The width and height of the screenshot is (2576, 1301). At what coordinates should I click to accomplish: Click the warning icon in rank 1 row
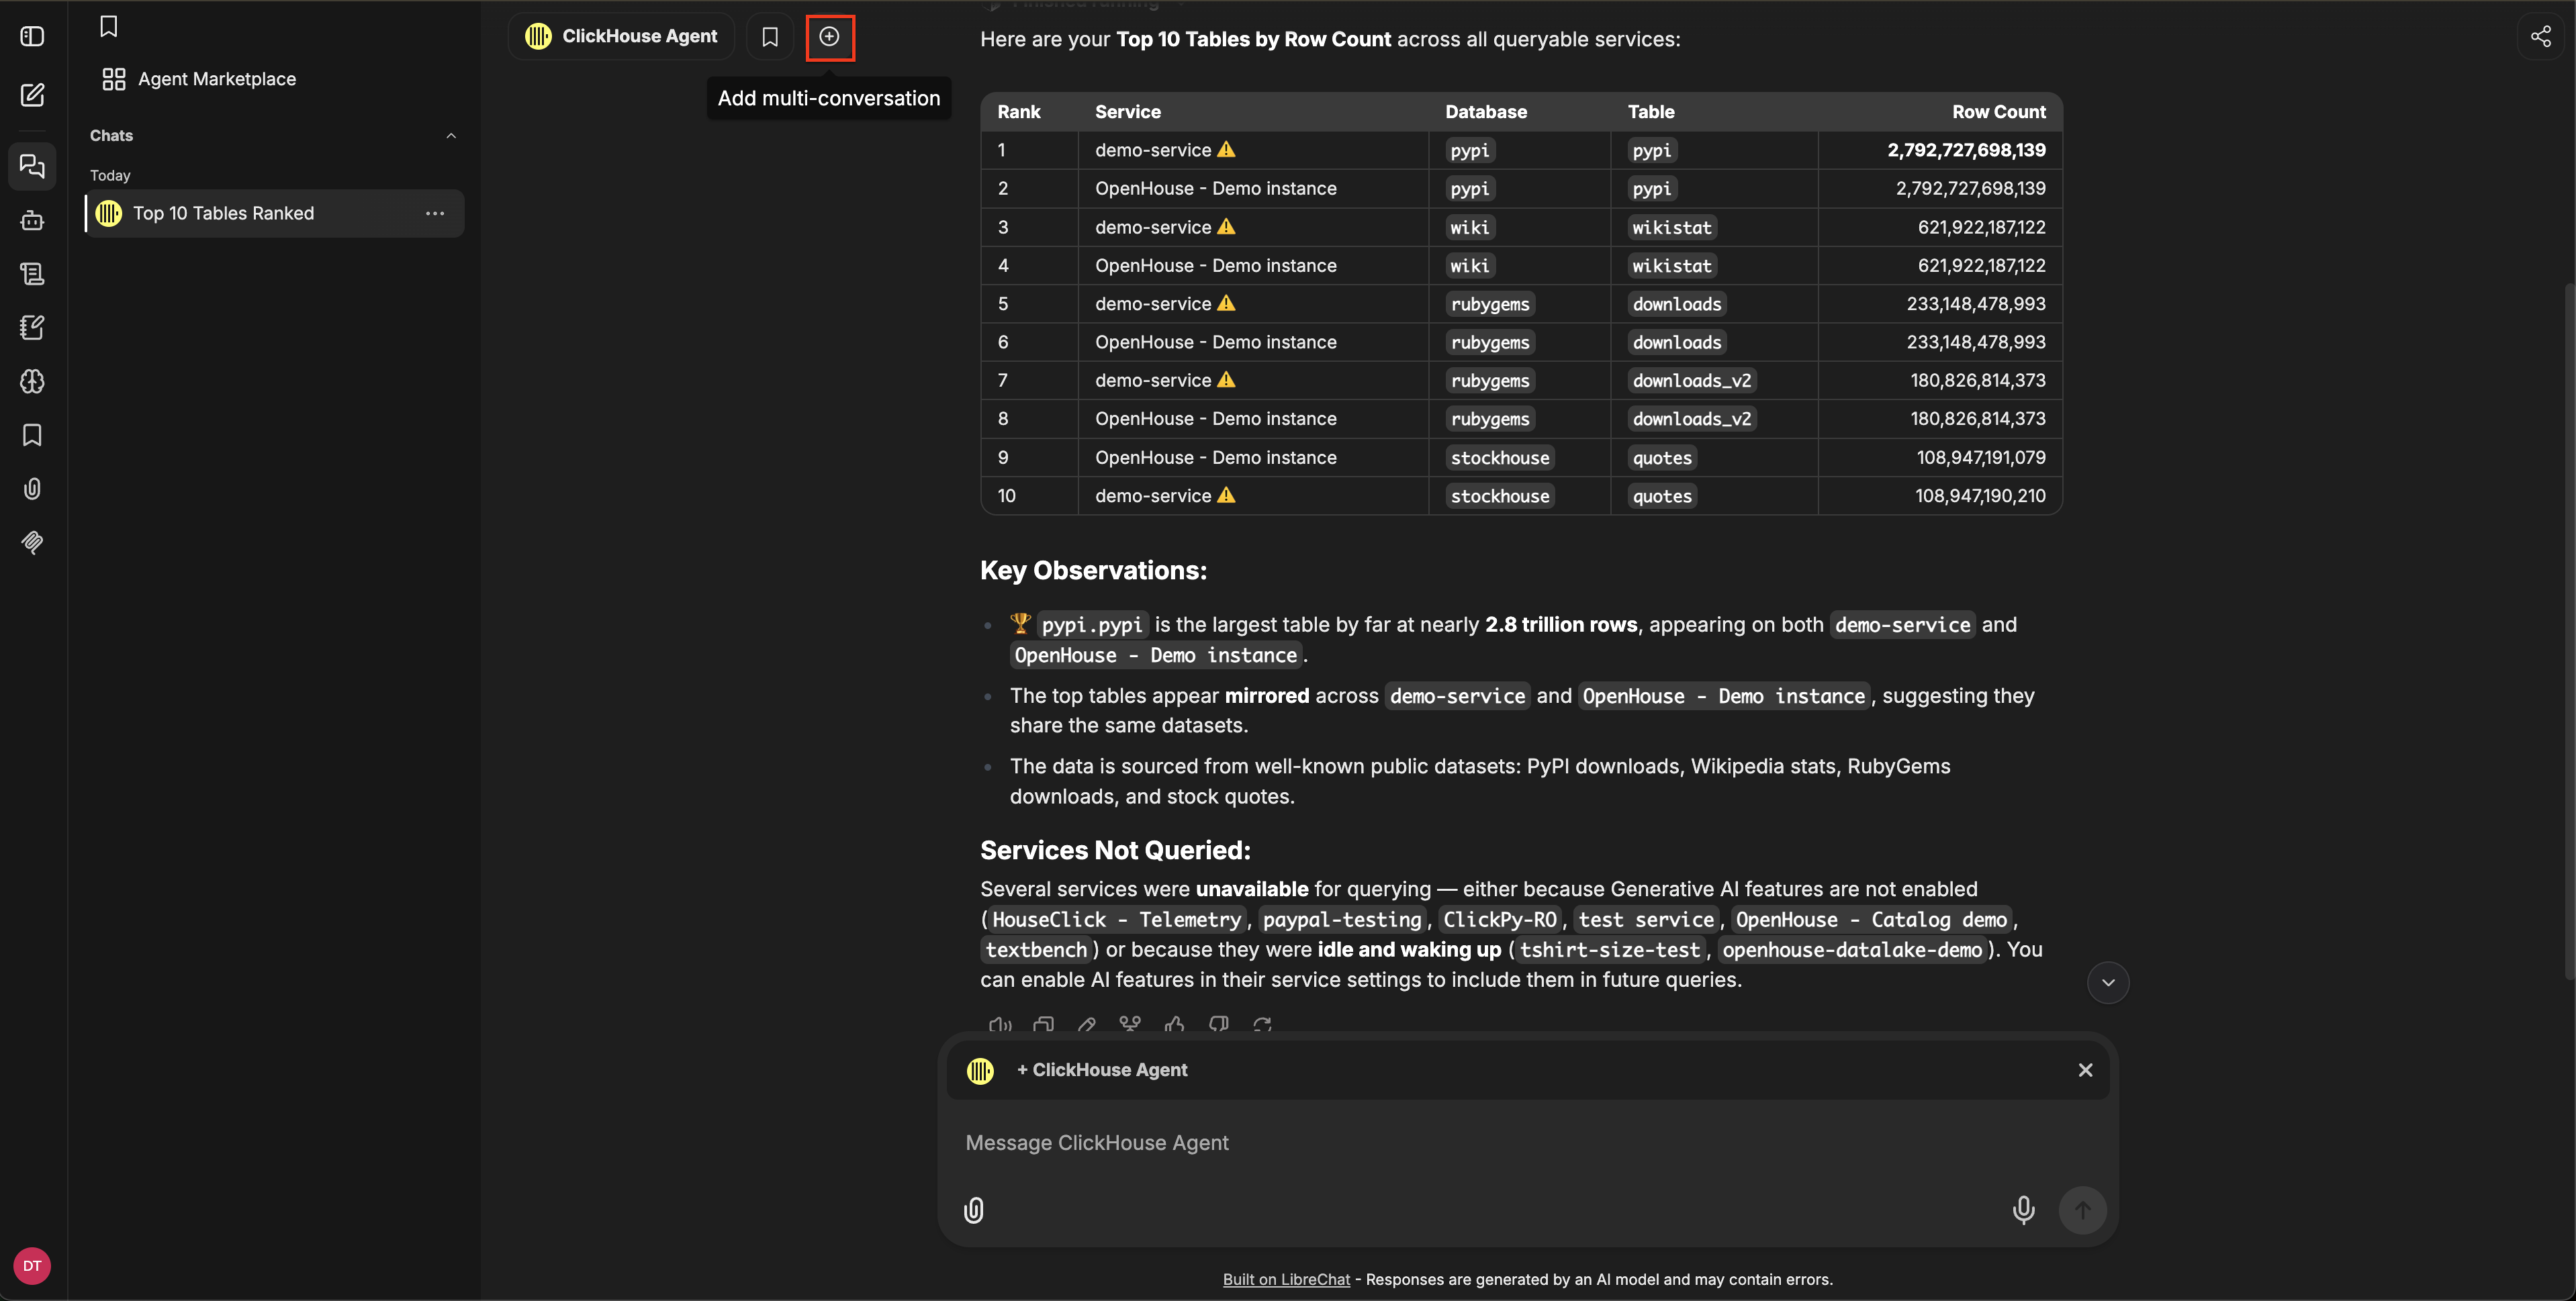pos(1227,150)
